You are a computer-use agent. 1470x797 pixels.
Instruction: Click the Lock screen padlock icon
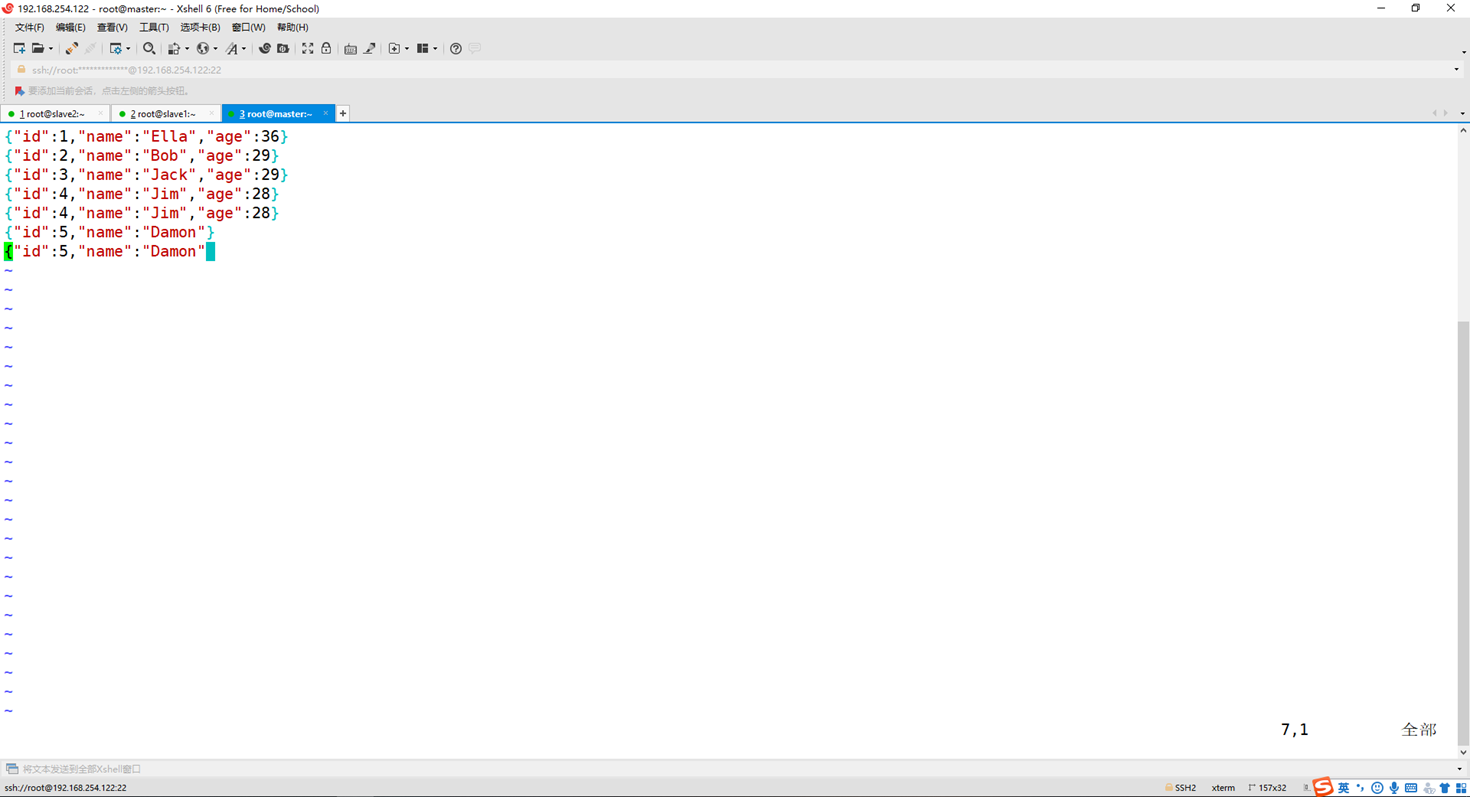coord(326,48)
